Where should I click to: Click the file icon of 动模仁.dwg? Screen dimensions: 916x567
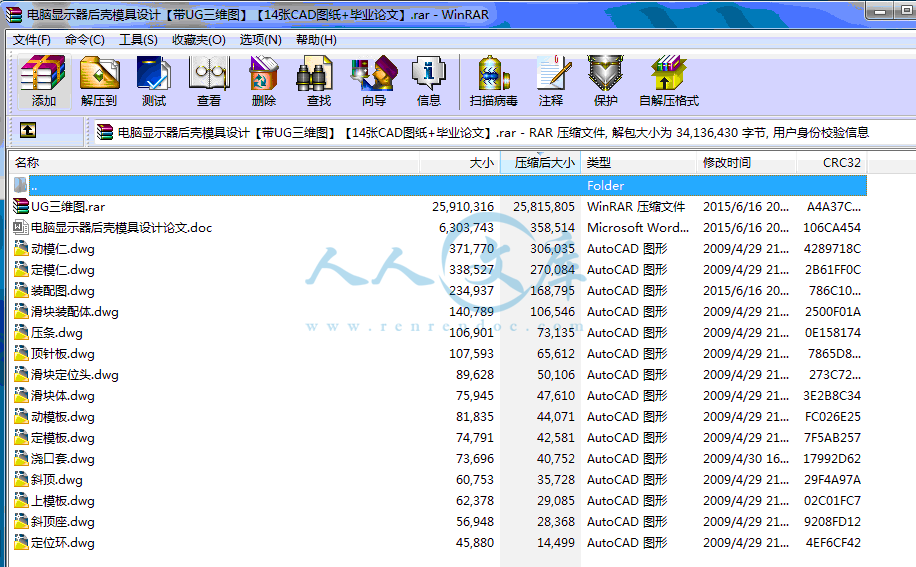tap(21, 248)
